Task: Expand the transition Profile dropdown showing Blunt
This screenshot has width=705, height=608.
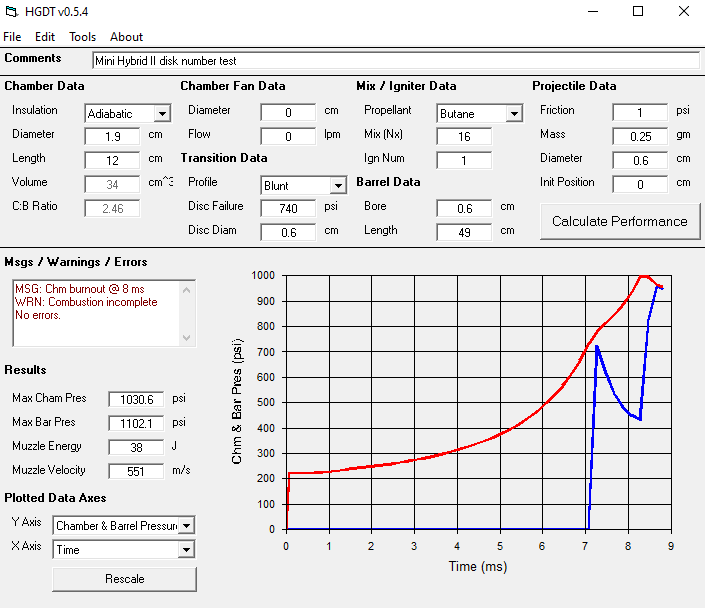Action: 338,186
